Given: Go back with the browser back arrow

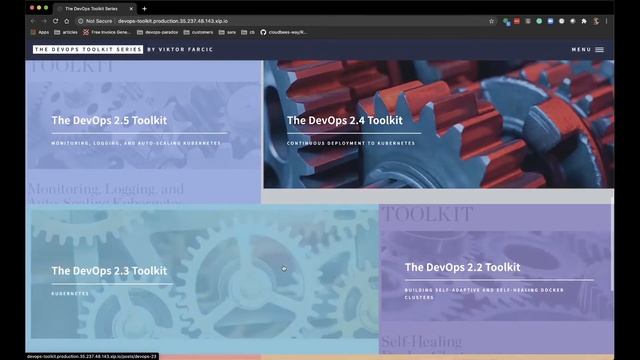Looking at the screenshot, I should [33, 21].
